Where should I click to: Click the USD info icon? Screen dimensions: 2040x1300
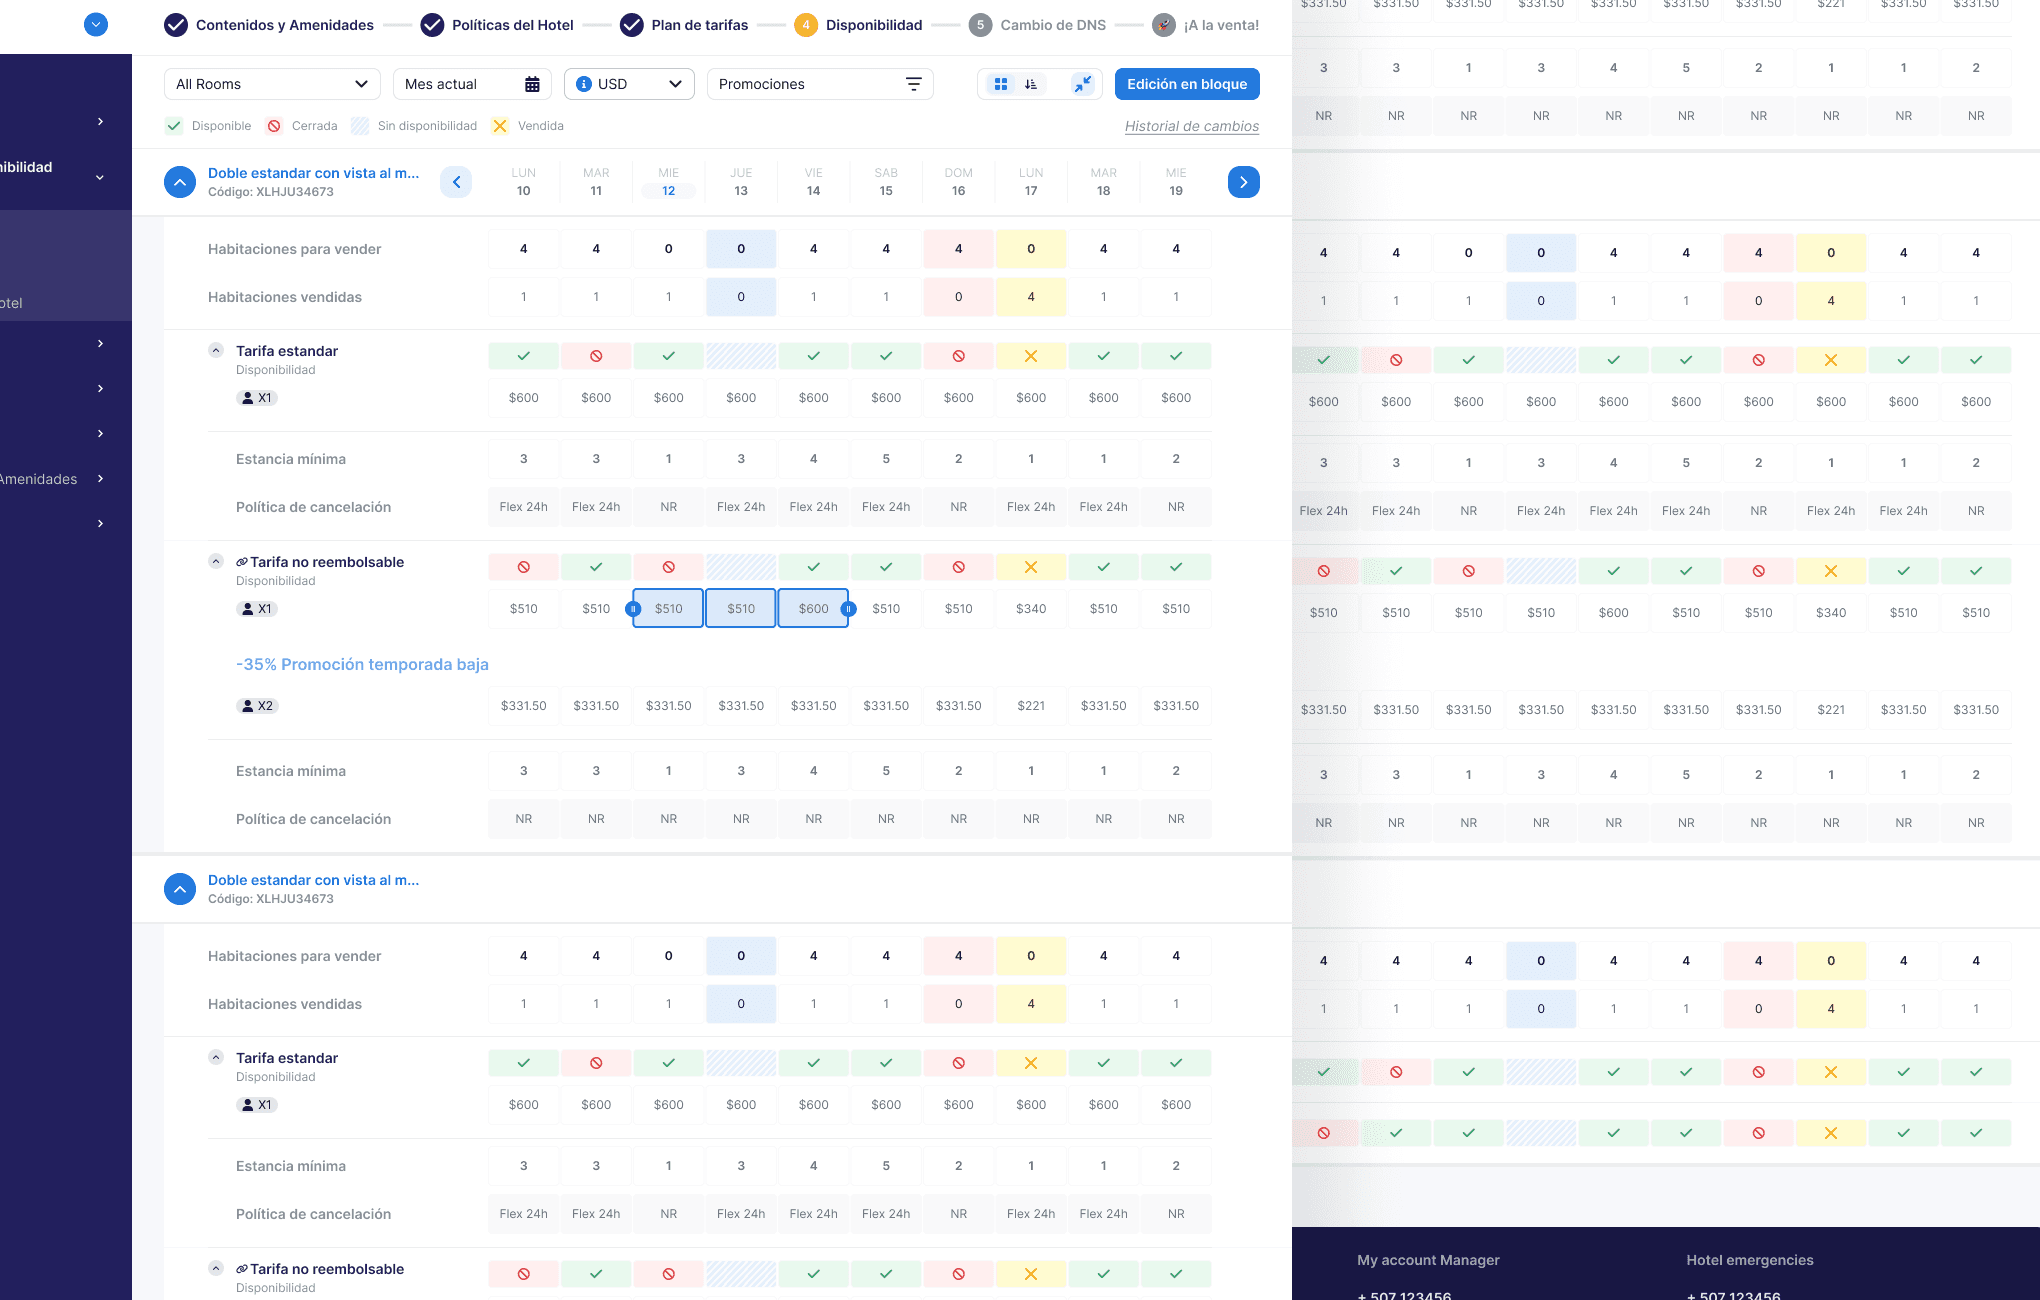click(x=584, y=84)
